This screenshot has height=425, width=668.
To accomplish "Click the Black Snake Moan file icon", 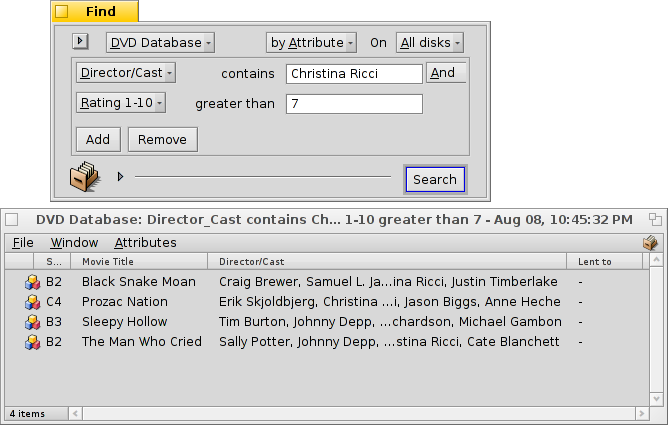I will [32, 282].
